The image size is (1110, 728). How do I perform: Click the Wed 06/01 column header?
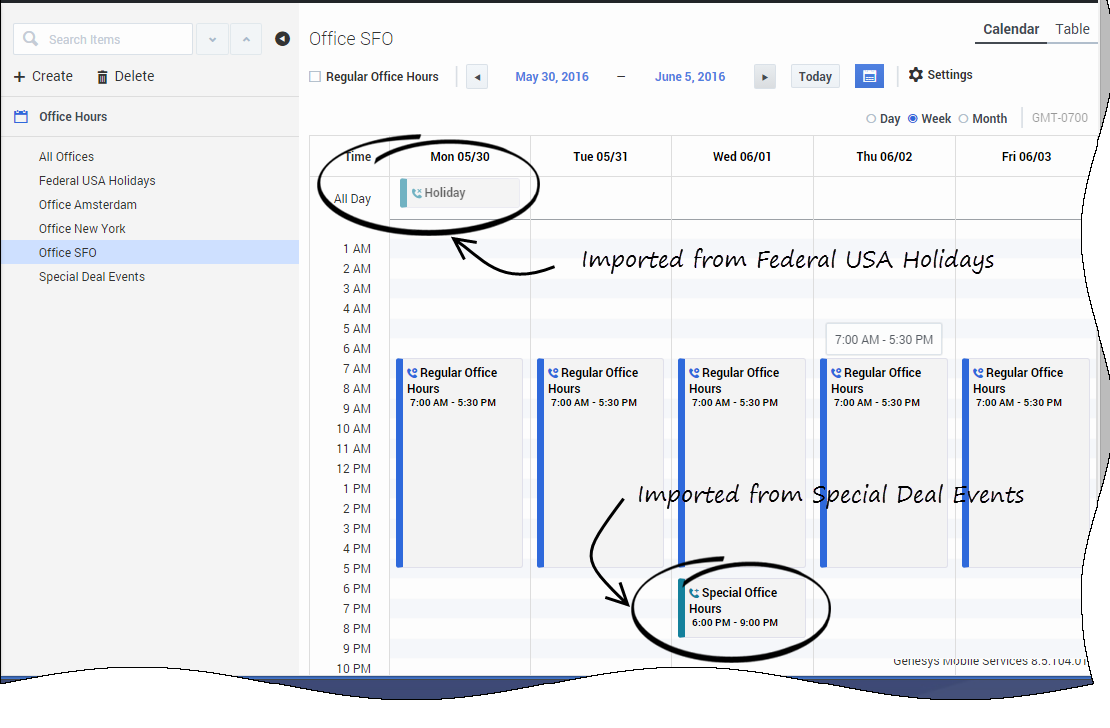click(x=742, y=157)
